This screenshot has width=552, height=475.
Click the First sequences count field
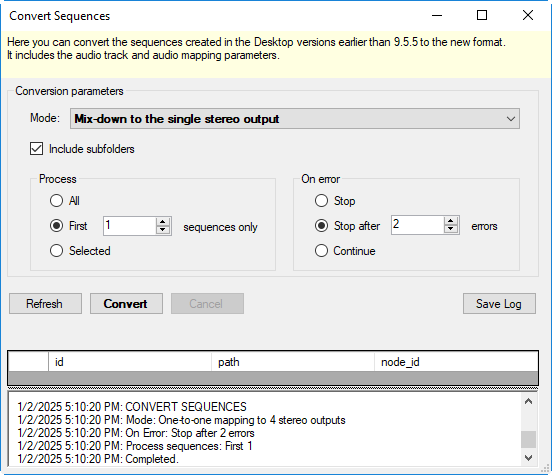tap(129, 226)
